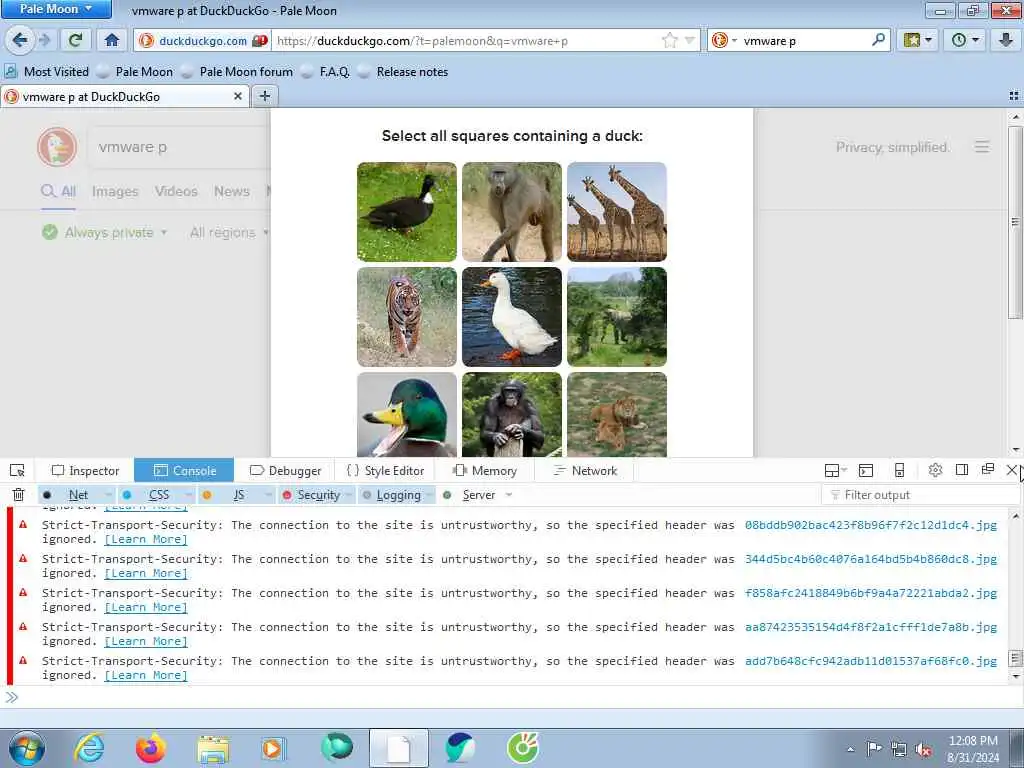1024x768 pixels.
Task: Select the Images search tab
Action: [115, 191]
